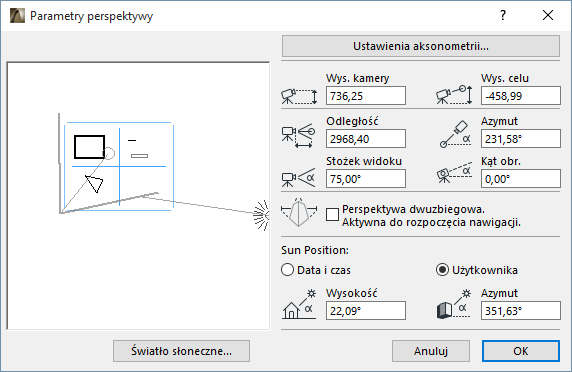This screenshot has width=572, height=372.
Task: Focus the camera Azymut field 231,58°
Action: click(521, 139)
